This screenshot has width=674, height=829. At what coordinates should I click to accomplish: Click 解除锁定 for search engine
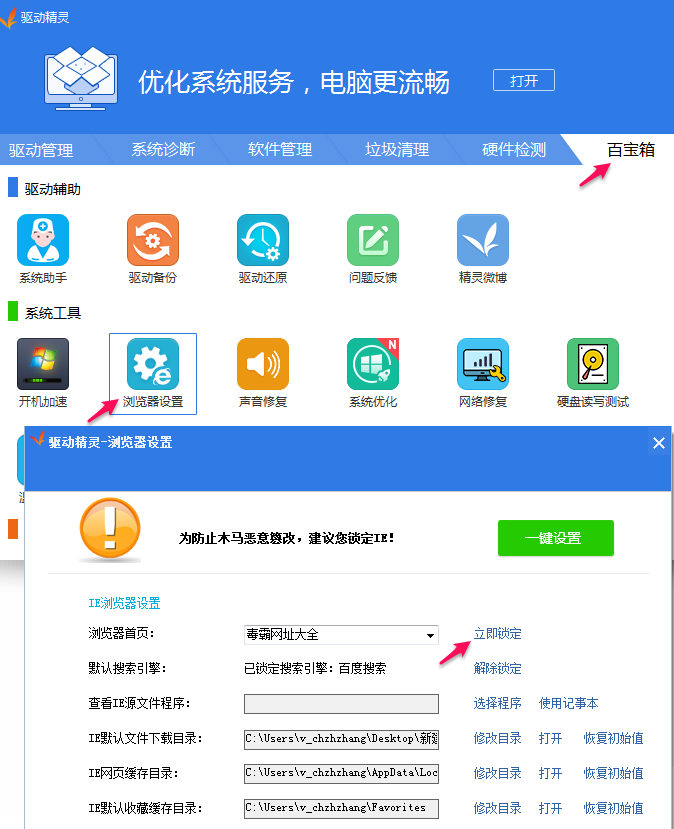click(497, 668)
